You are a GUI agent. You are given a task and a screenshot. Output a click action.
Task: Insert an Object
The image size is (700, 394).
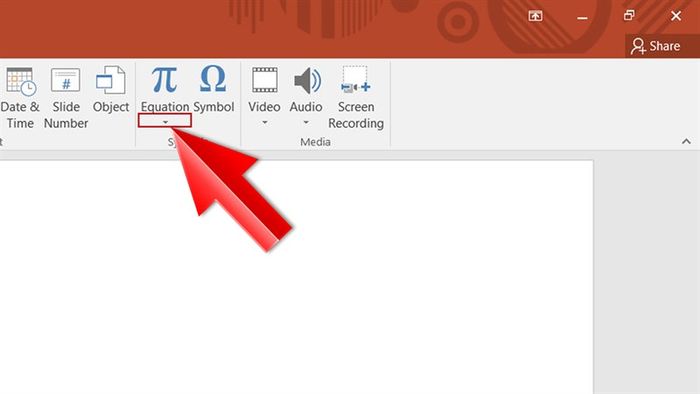111,89
